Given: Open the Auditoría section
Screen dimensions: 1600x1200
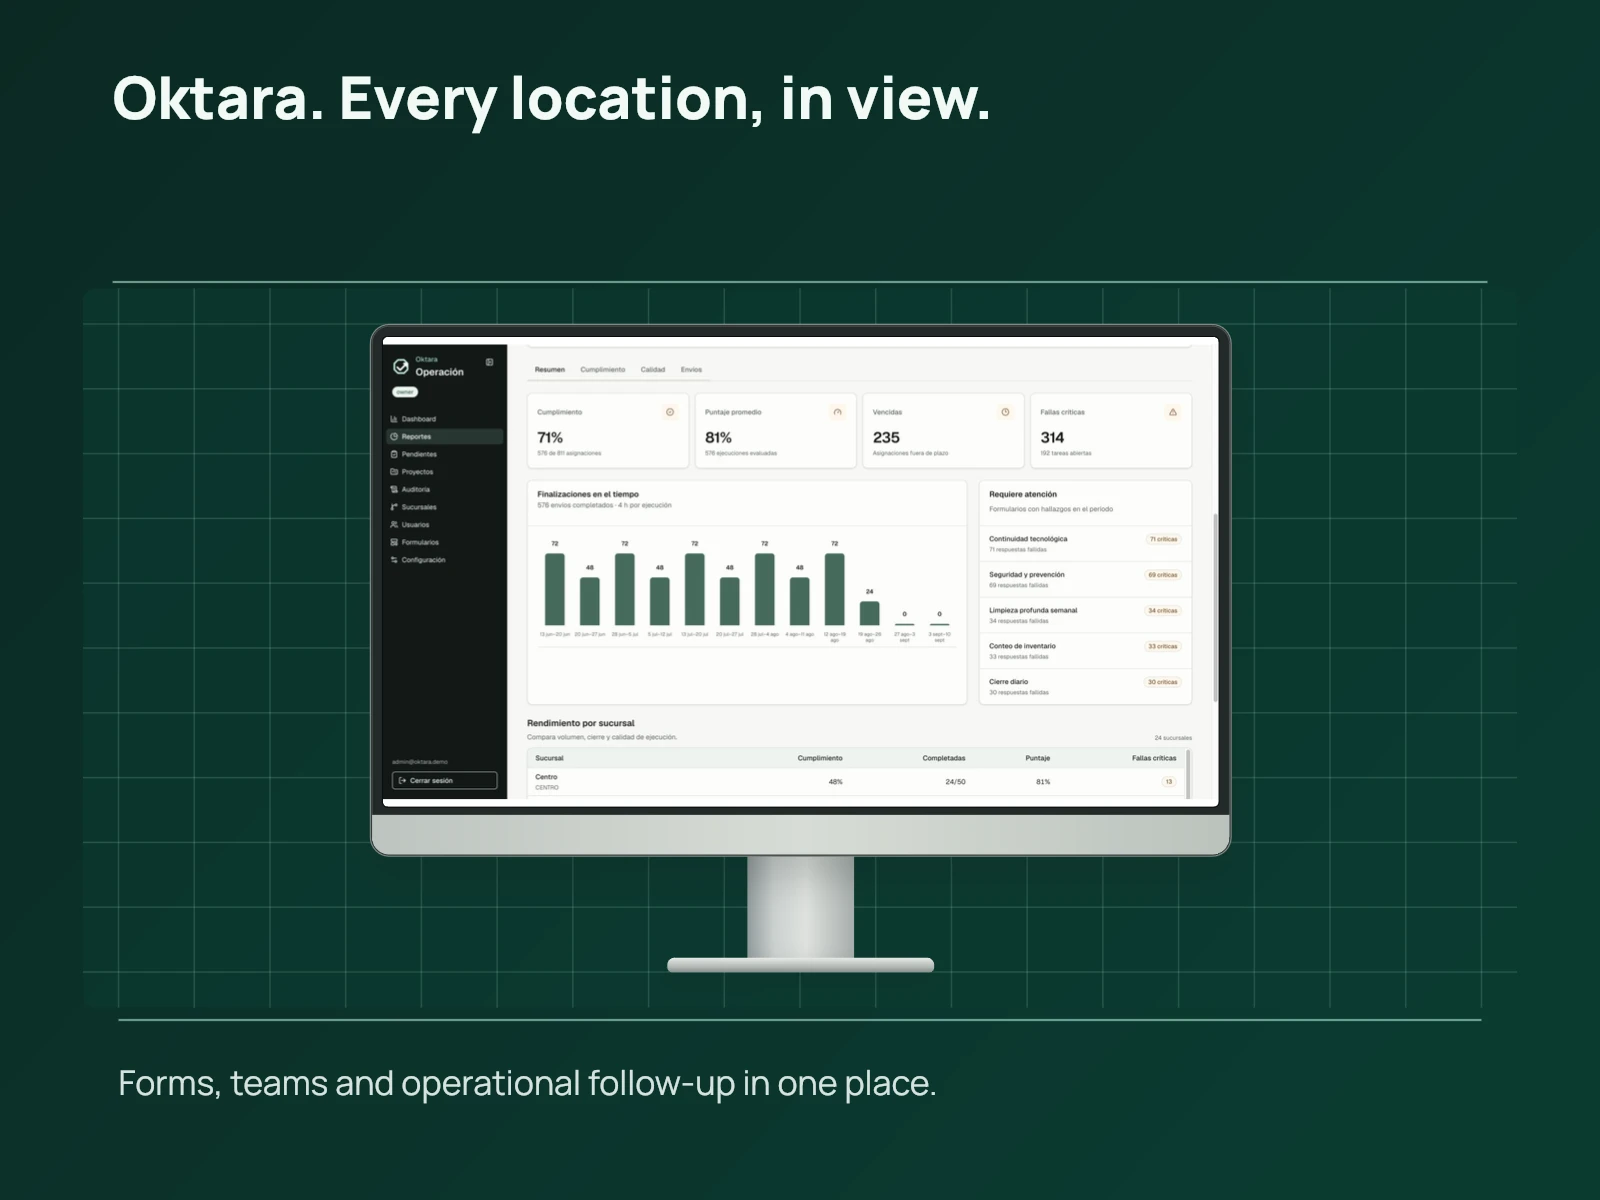Looking at the screenshot, I should pyautogui.click(x=446, y=490).
